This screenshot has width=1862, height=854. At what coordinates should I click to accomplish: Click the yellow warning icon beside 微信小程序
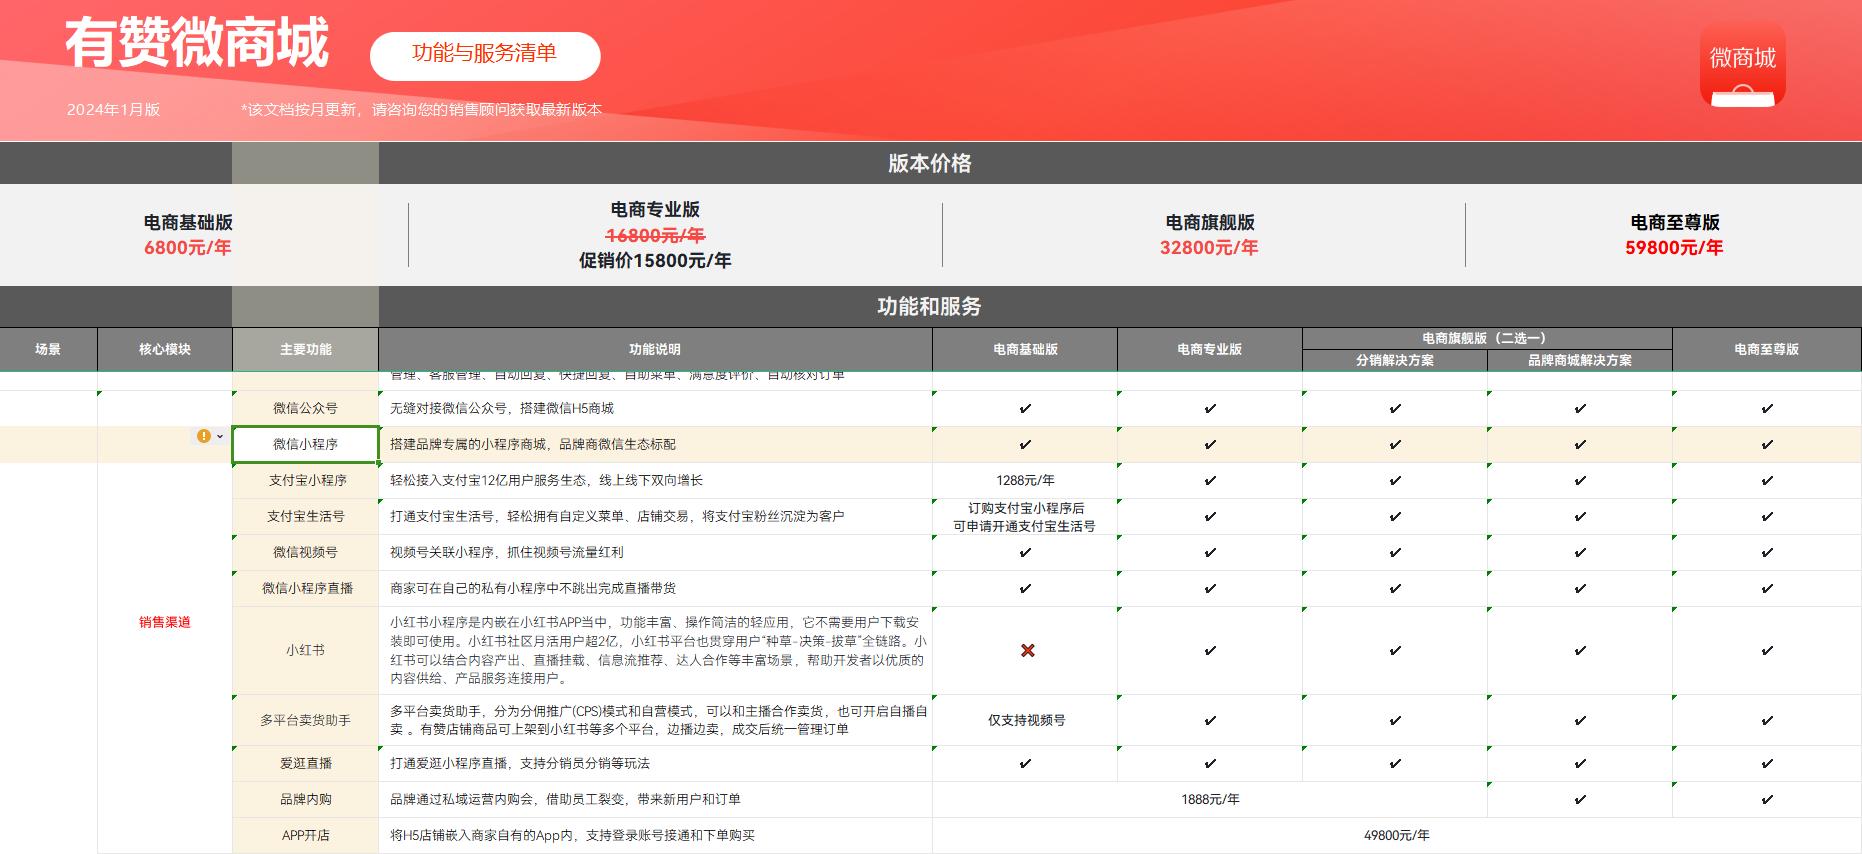pyautogui.click(x=204, y=436)
